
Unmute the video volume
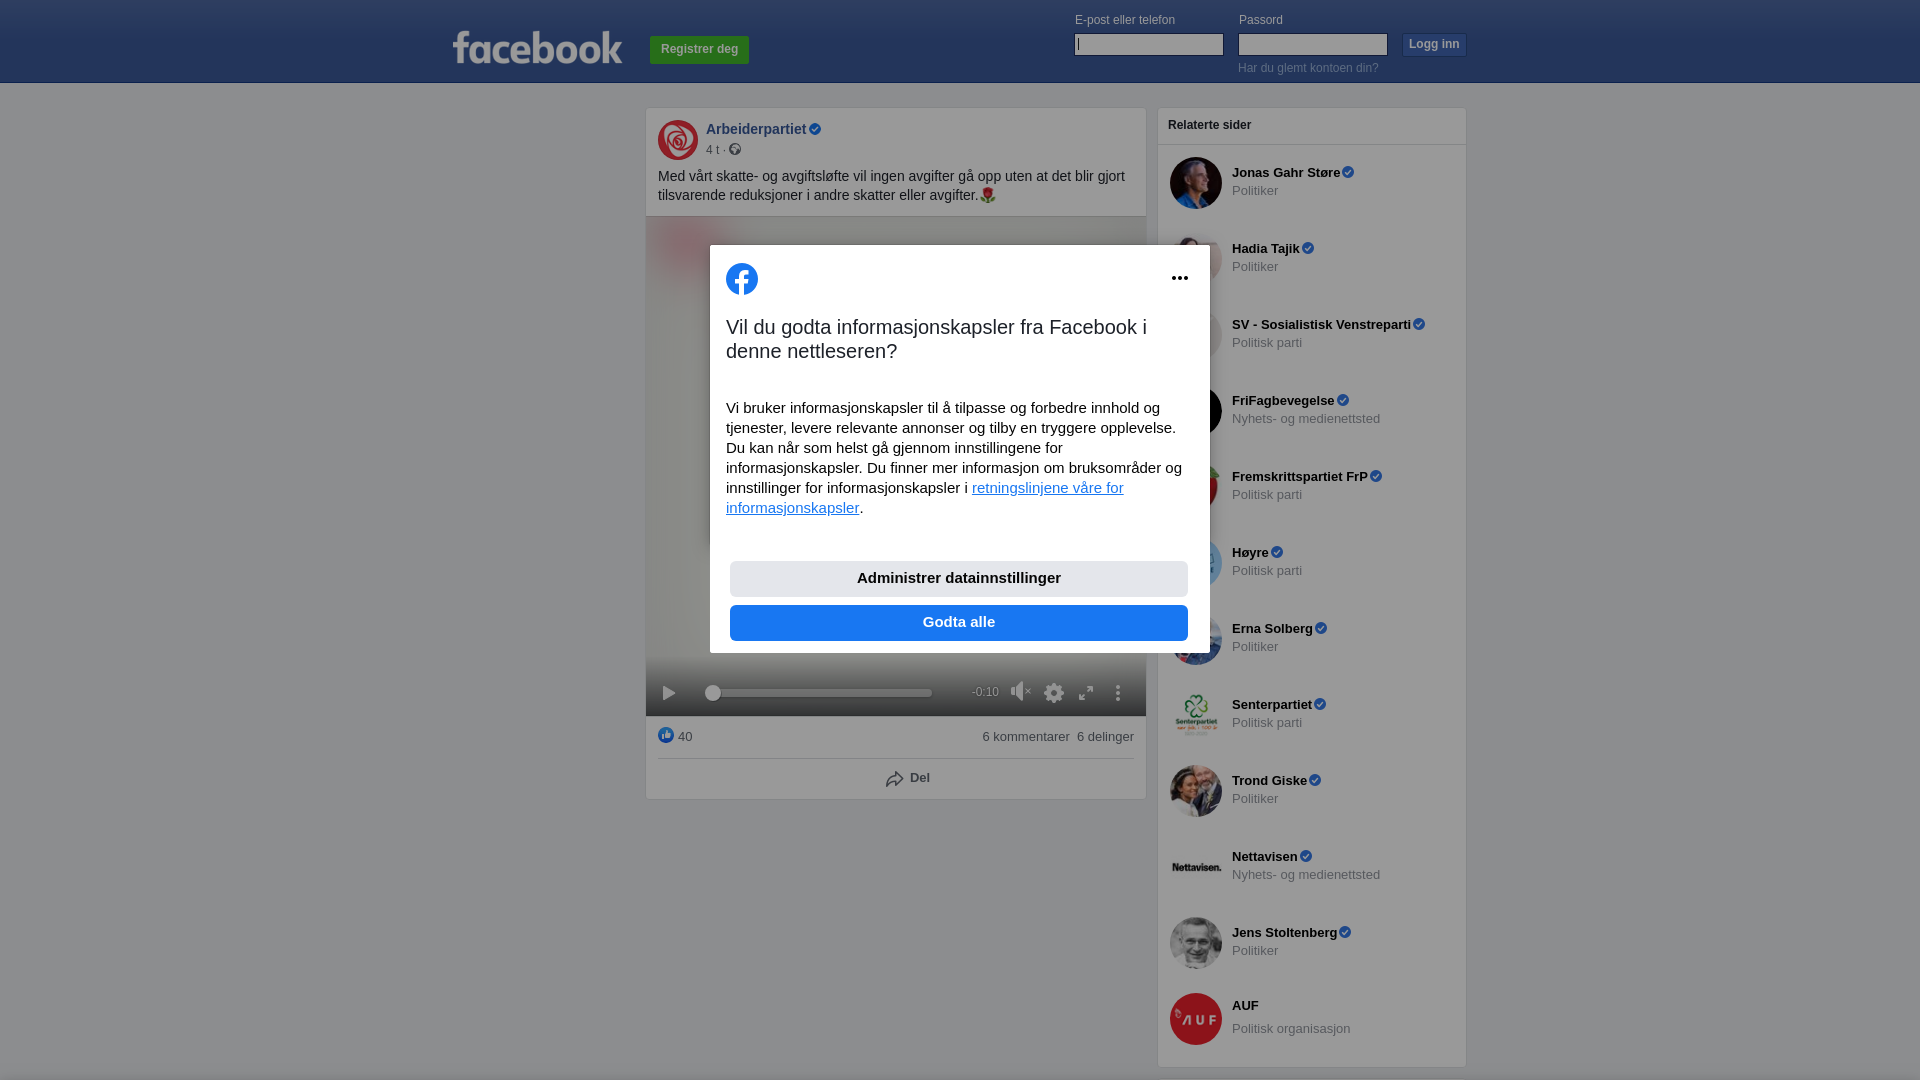pyautogui.click(x=1020, y=692)
